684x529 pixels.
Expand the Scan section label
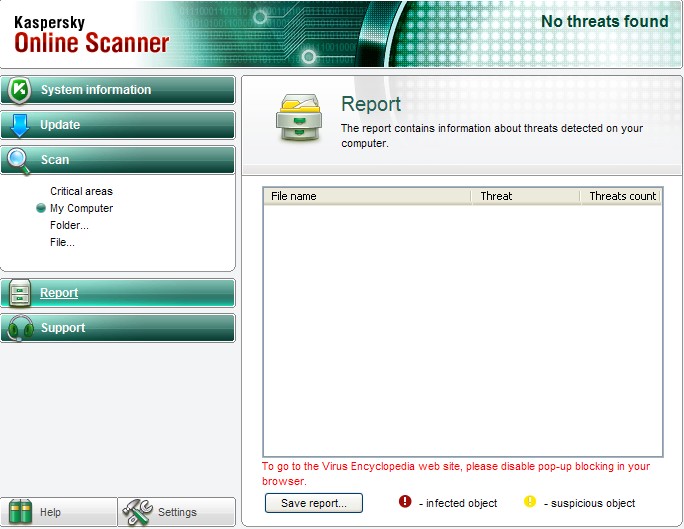pyautogui.click(x=55, y=160)
